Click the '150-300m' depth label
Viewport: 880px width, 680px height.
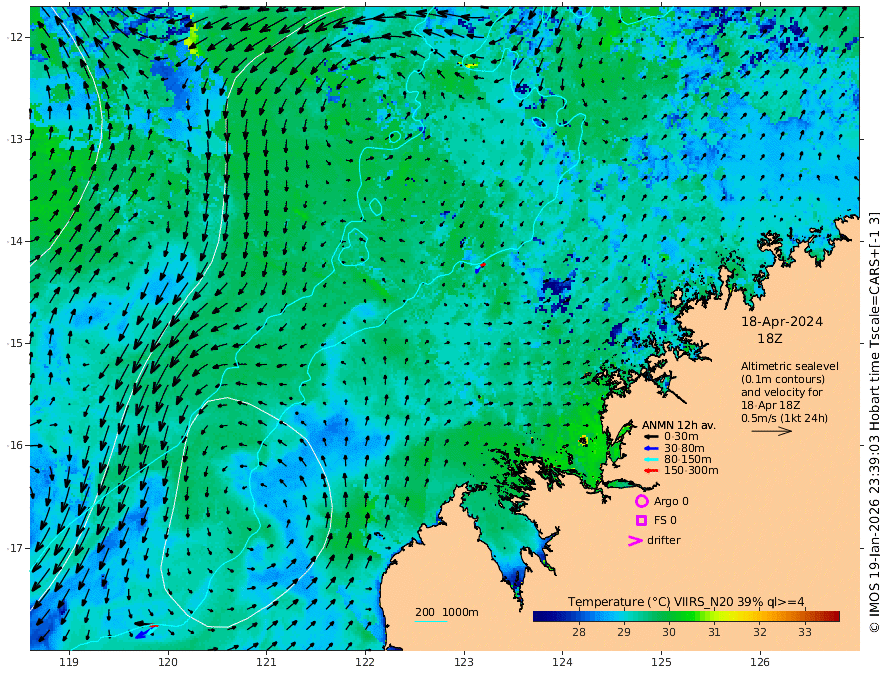[x=691, y=471]
